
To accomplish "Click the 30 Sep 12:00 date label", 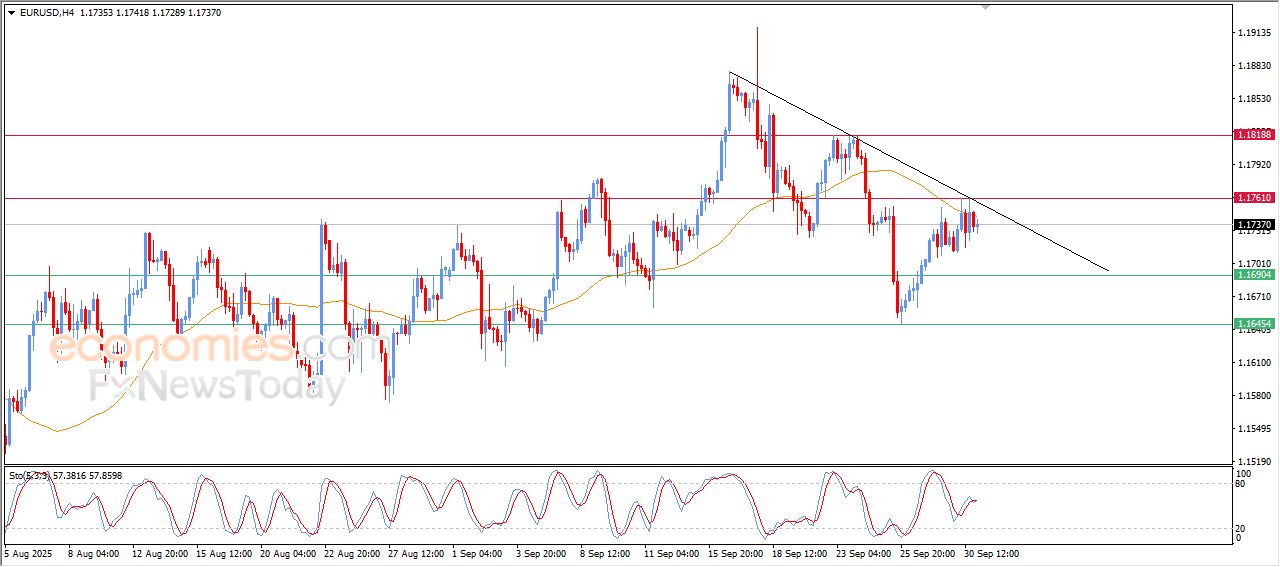I will point(990,553).
